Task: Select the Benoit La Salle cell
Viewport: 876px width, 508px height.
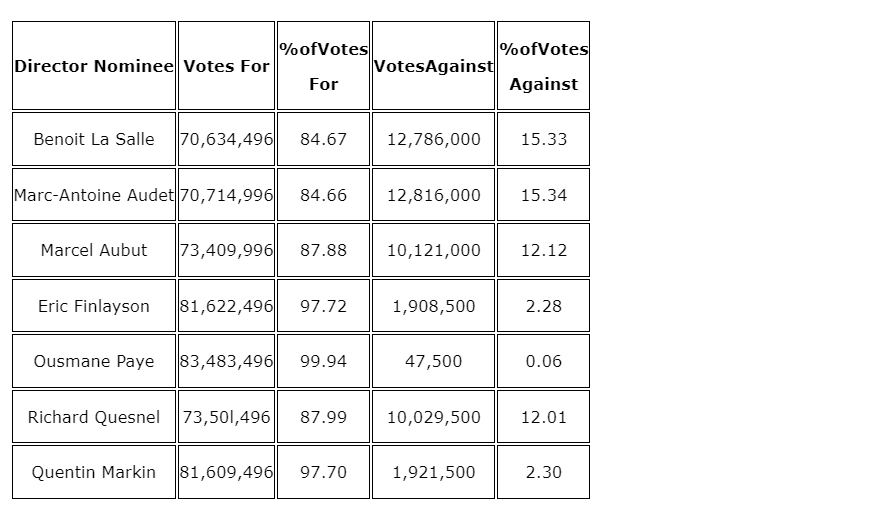Action: tap(94, 139)
